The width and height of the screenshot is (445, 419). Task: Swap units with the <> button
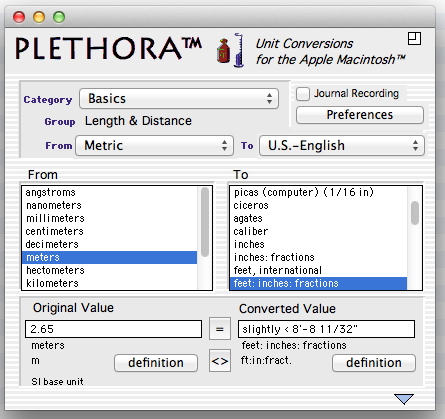220,361
